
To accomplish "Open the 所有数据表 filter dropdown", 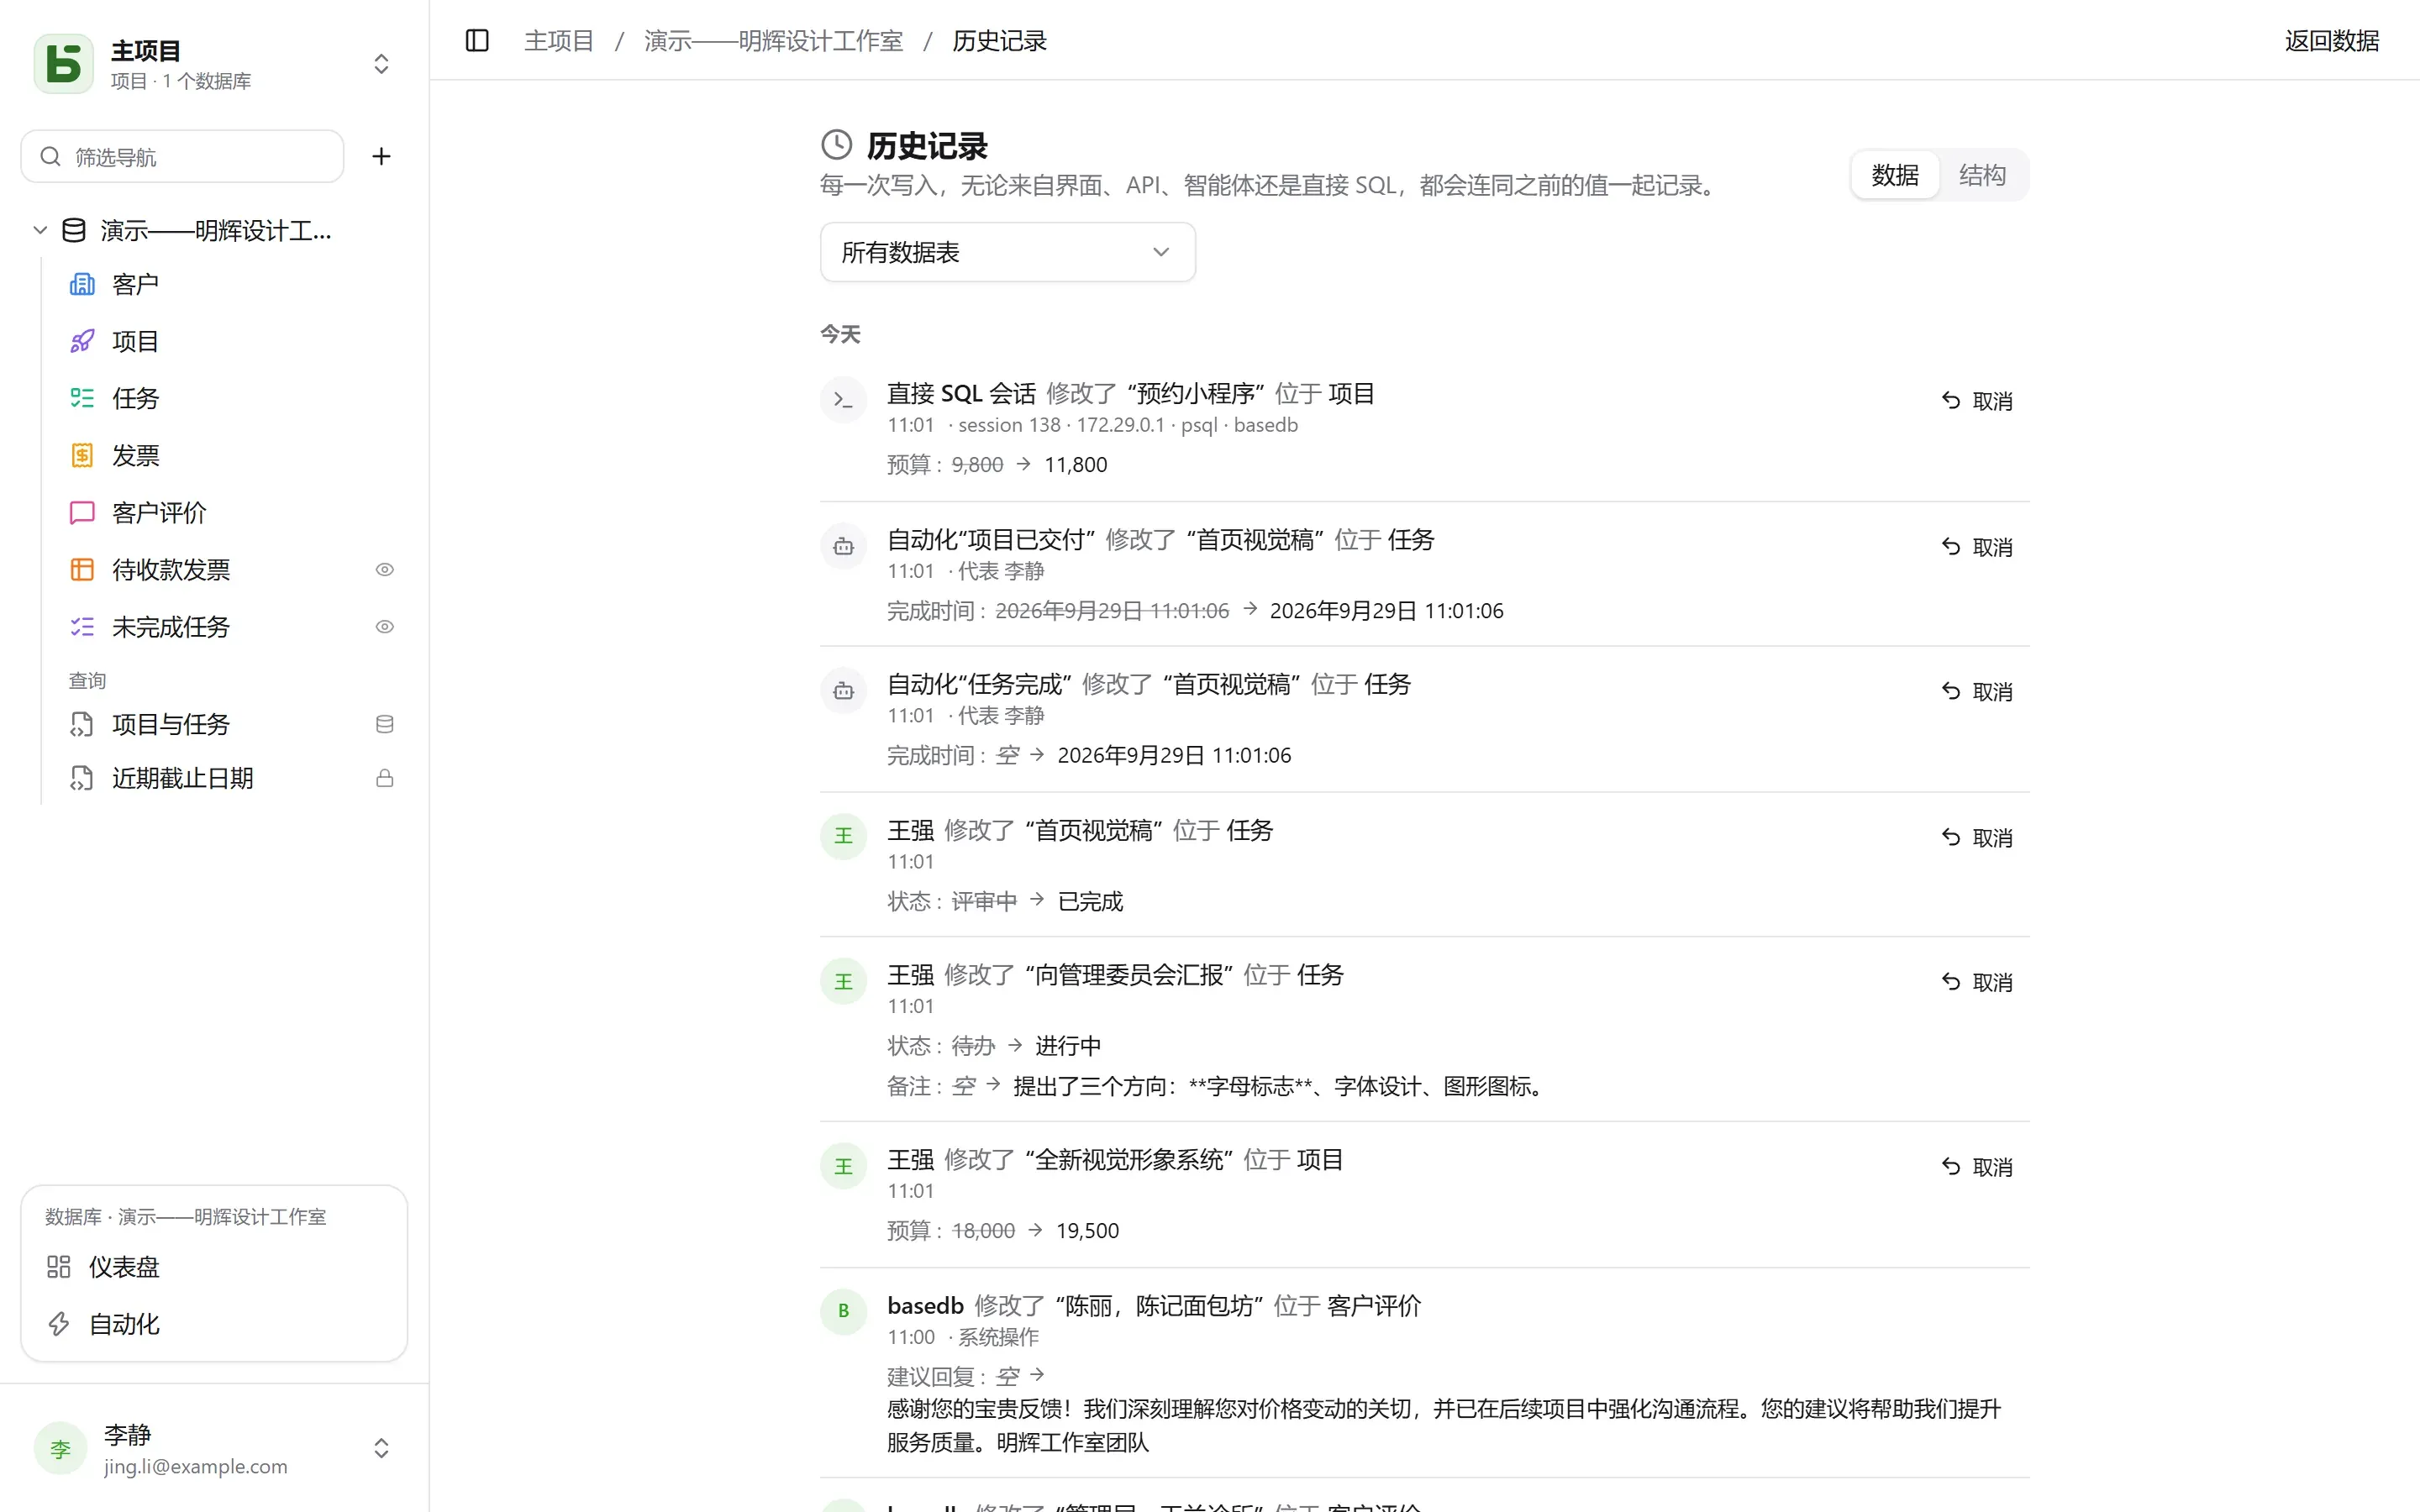I will tap(1007, 252).
